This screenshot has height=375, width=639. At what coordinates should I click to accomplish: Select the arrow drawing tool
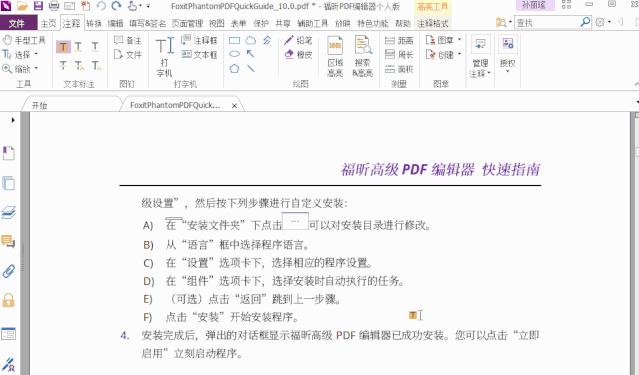(x=250, y=54)
